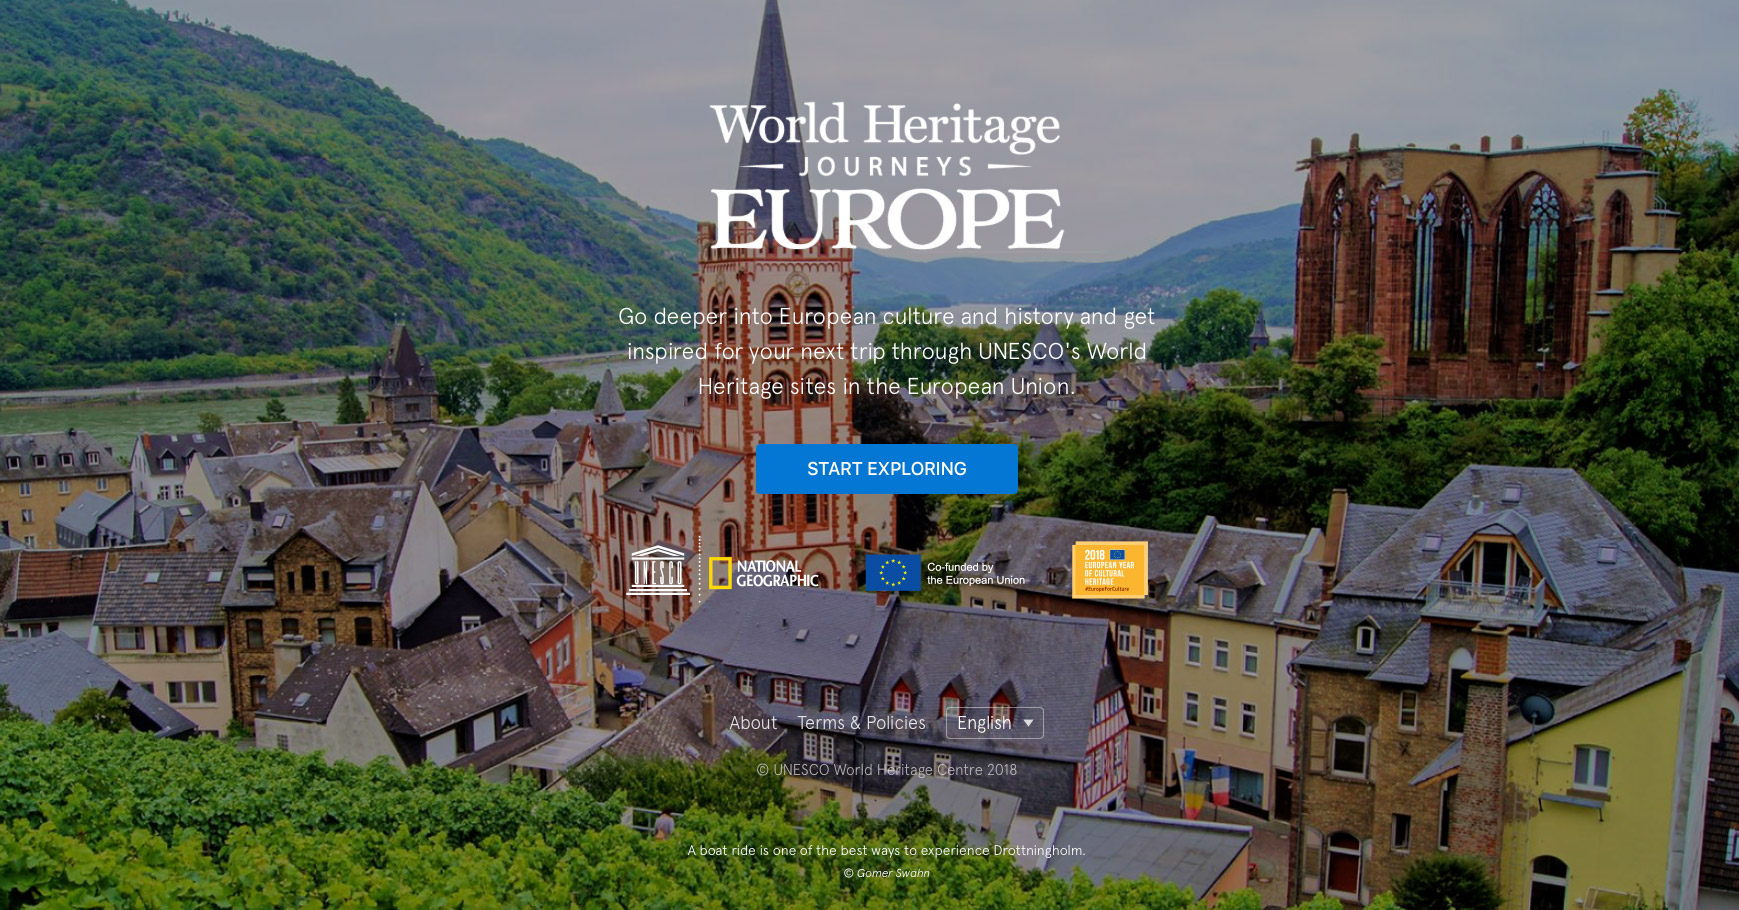Click the European Union flag emblem
Image resolution: width=1739 pixels, height=910 pixels.
pos(892,573)
